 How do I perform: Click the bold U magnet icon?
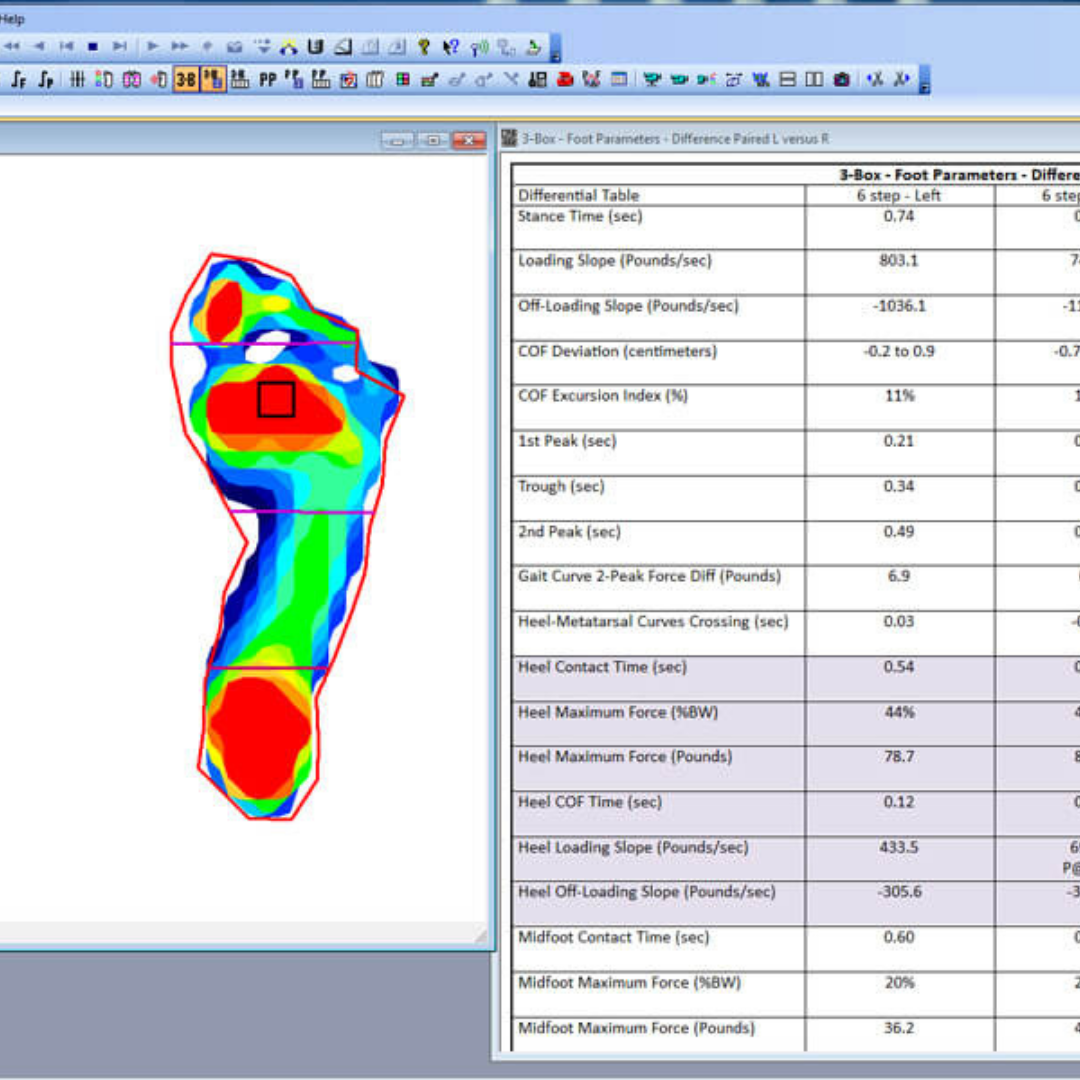pos(315,47)
